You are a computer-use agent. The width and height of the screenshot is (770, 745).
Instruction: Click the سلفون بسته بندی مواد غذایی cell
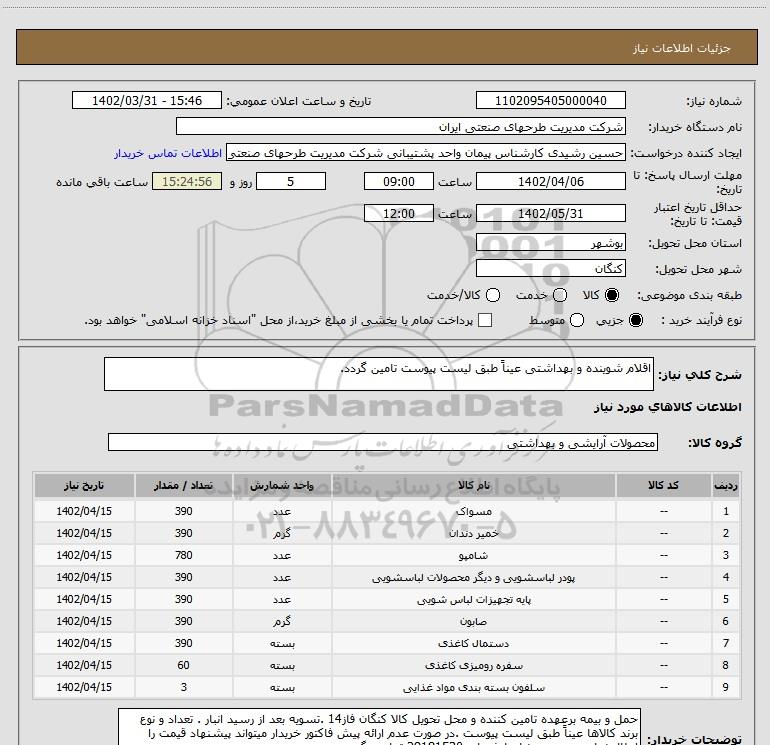pyautogui.click(x=474, y=688)
